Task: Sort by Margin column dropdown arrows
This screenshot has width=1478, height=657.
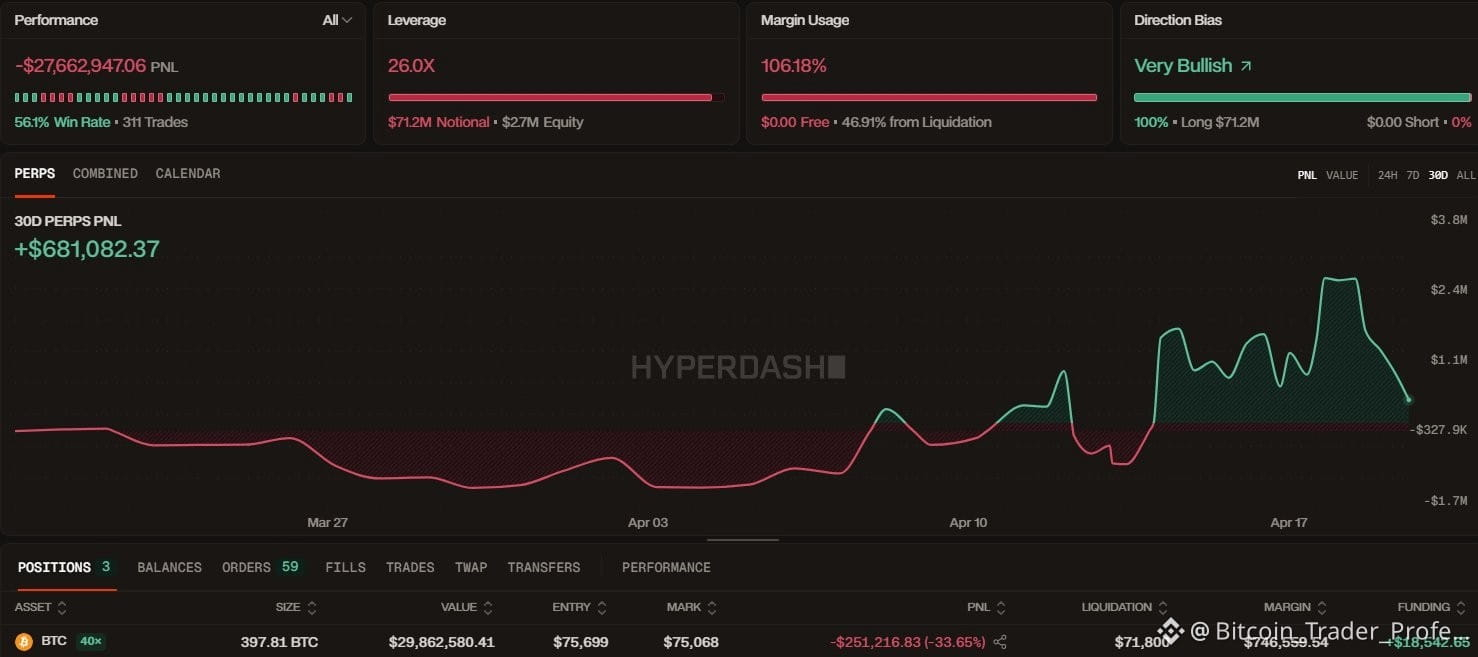Action: coord(1321,607)
